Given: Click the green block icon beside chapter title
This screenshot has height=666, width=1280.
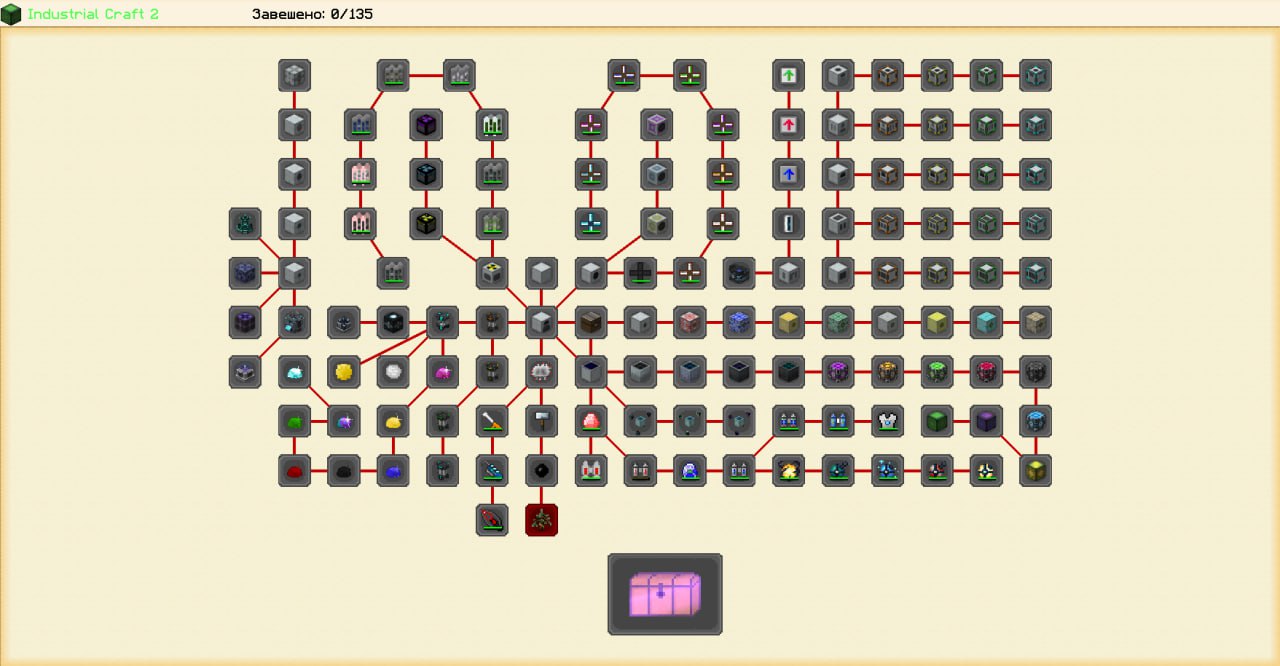Looking at the screenshot, I should point(11,14).
